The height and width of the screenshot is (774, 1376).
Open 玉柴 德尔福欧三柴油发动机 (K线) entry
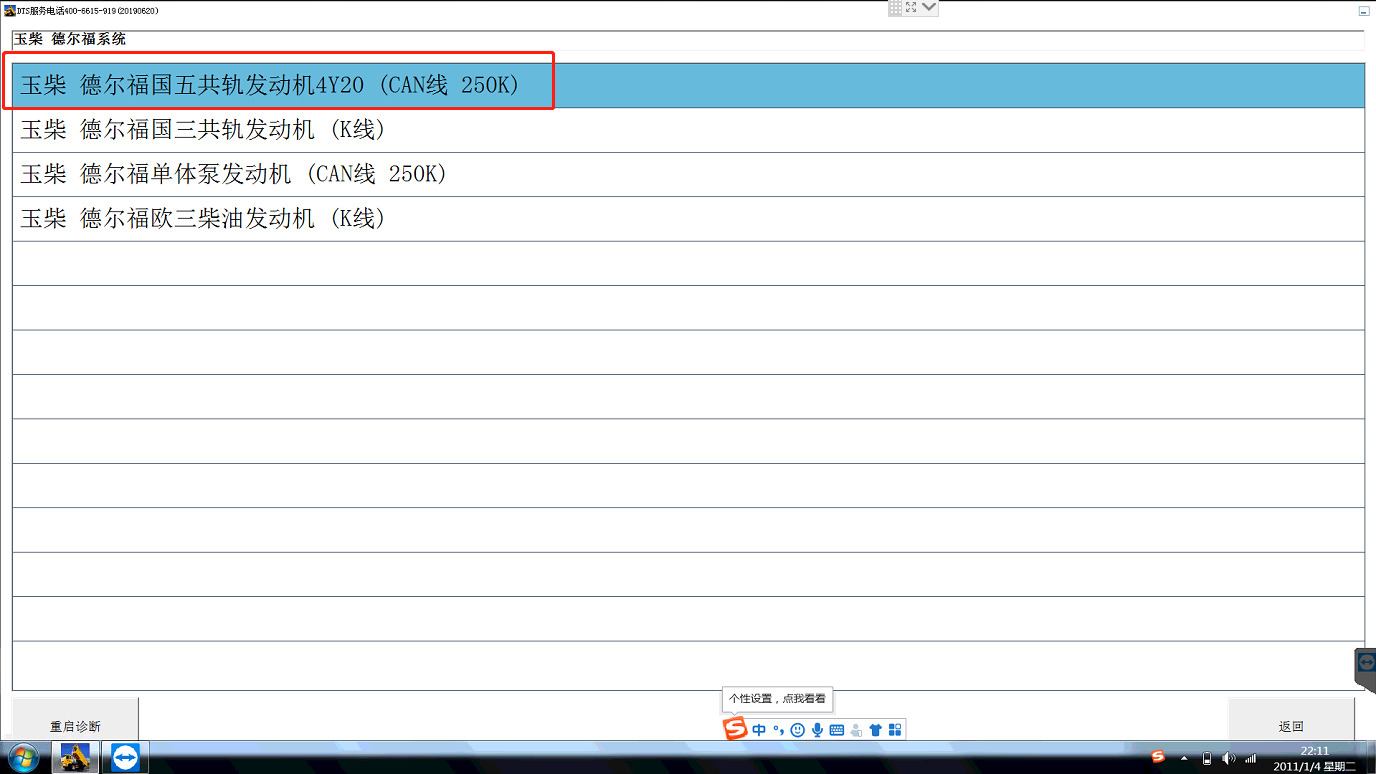[688, 218]
